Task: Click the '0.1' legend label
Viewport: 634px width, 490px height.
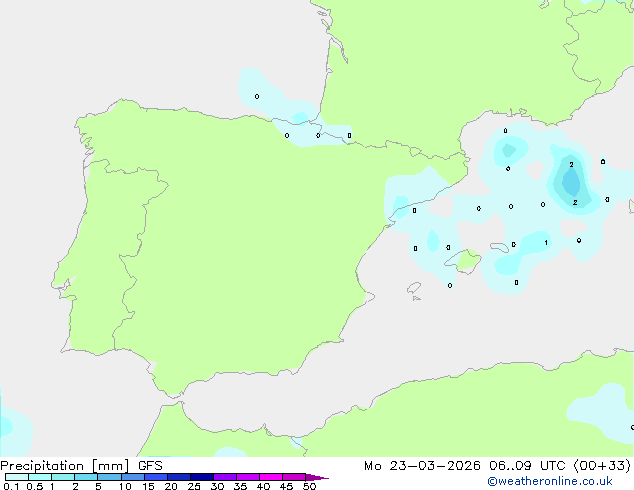Action: click(x=11, y=486)
